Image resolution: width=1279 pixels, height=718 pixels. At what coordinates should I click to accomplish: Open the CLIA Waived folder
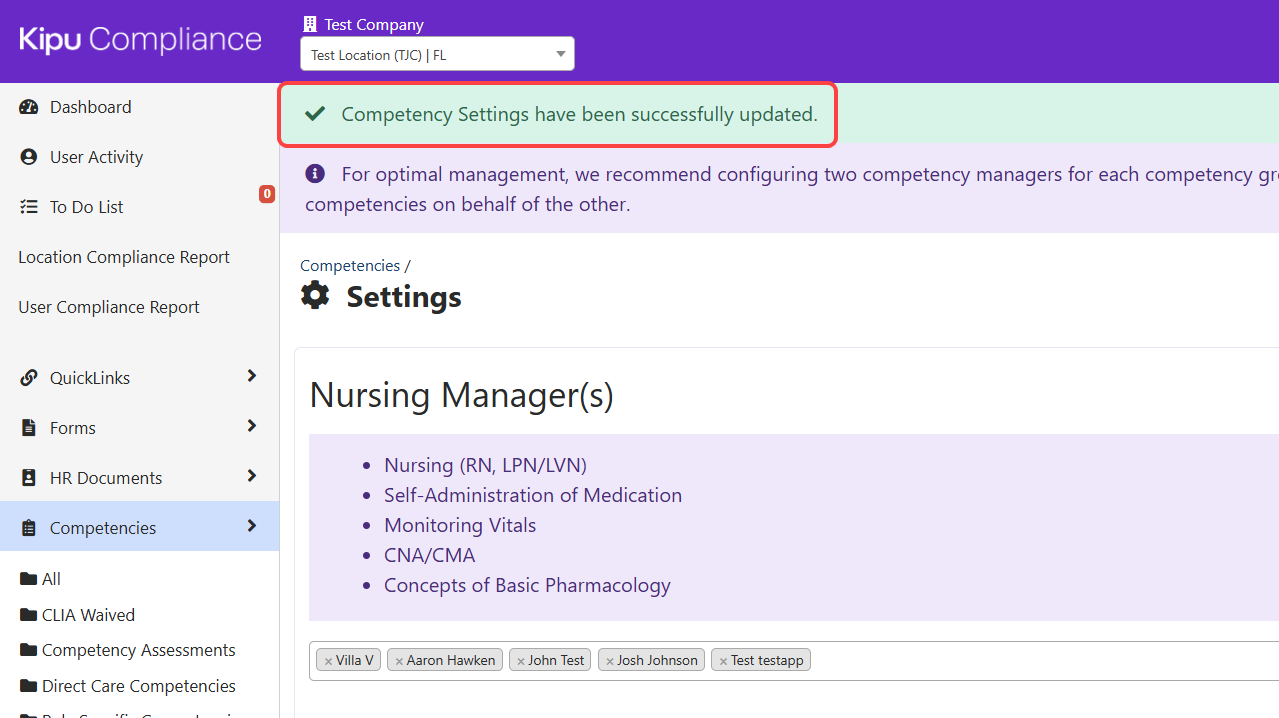88,615
